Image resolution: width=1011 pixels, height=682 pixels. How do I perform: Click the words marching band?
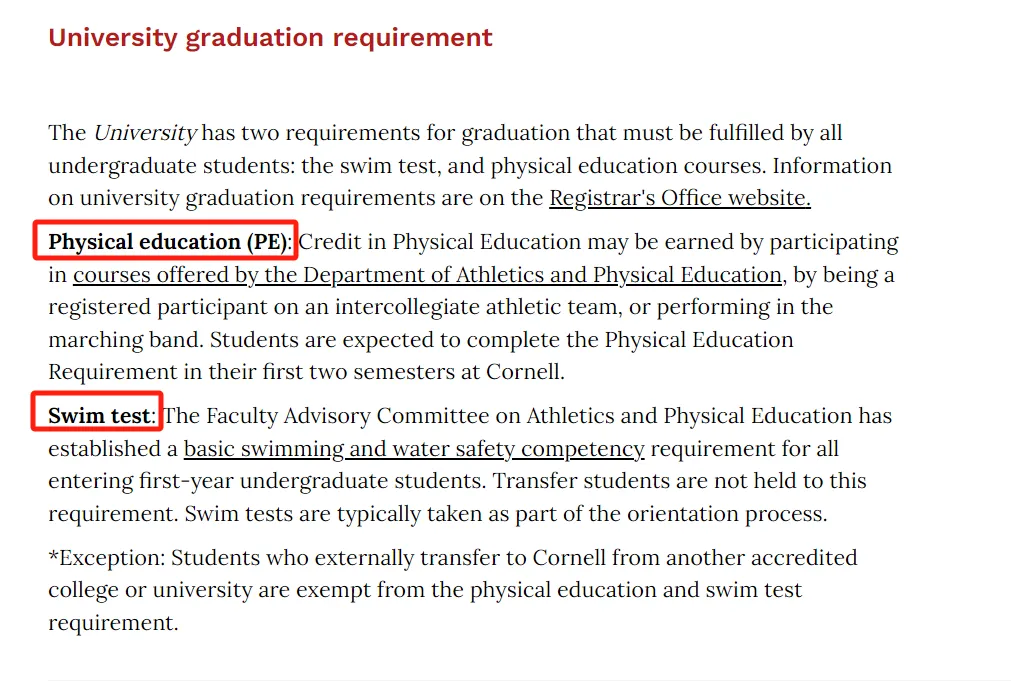pyautogui.click(x=126, y=340)
